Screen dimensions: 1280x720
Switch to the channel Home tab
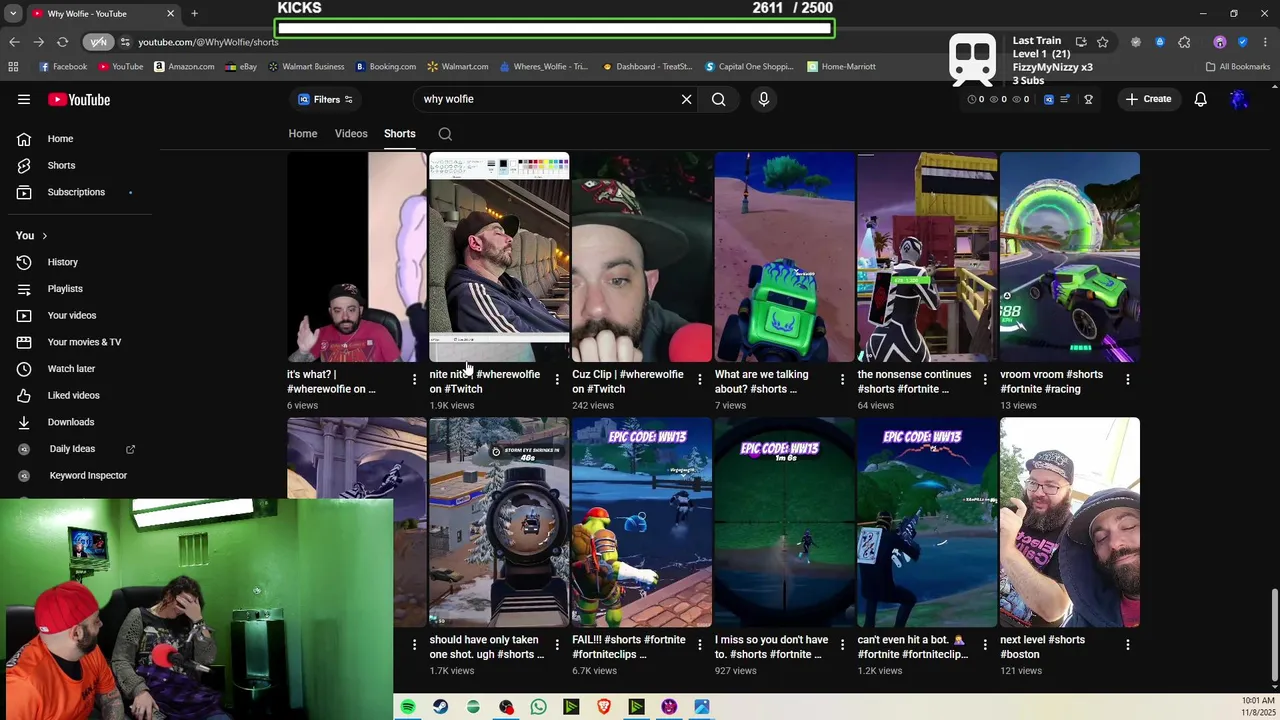click(303, 134)
